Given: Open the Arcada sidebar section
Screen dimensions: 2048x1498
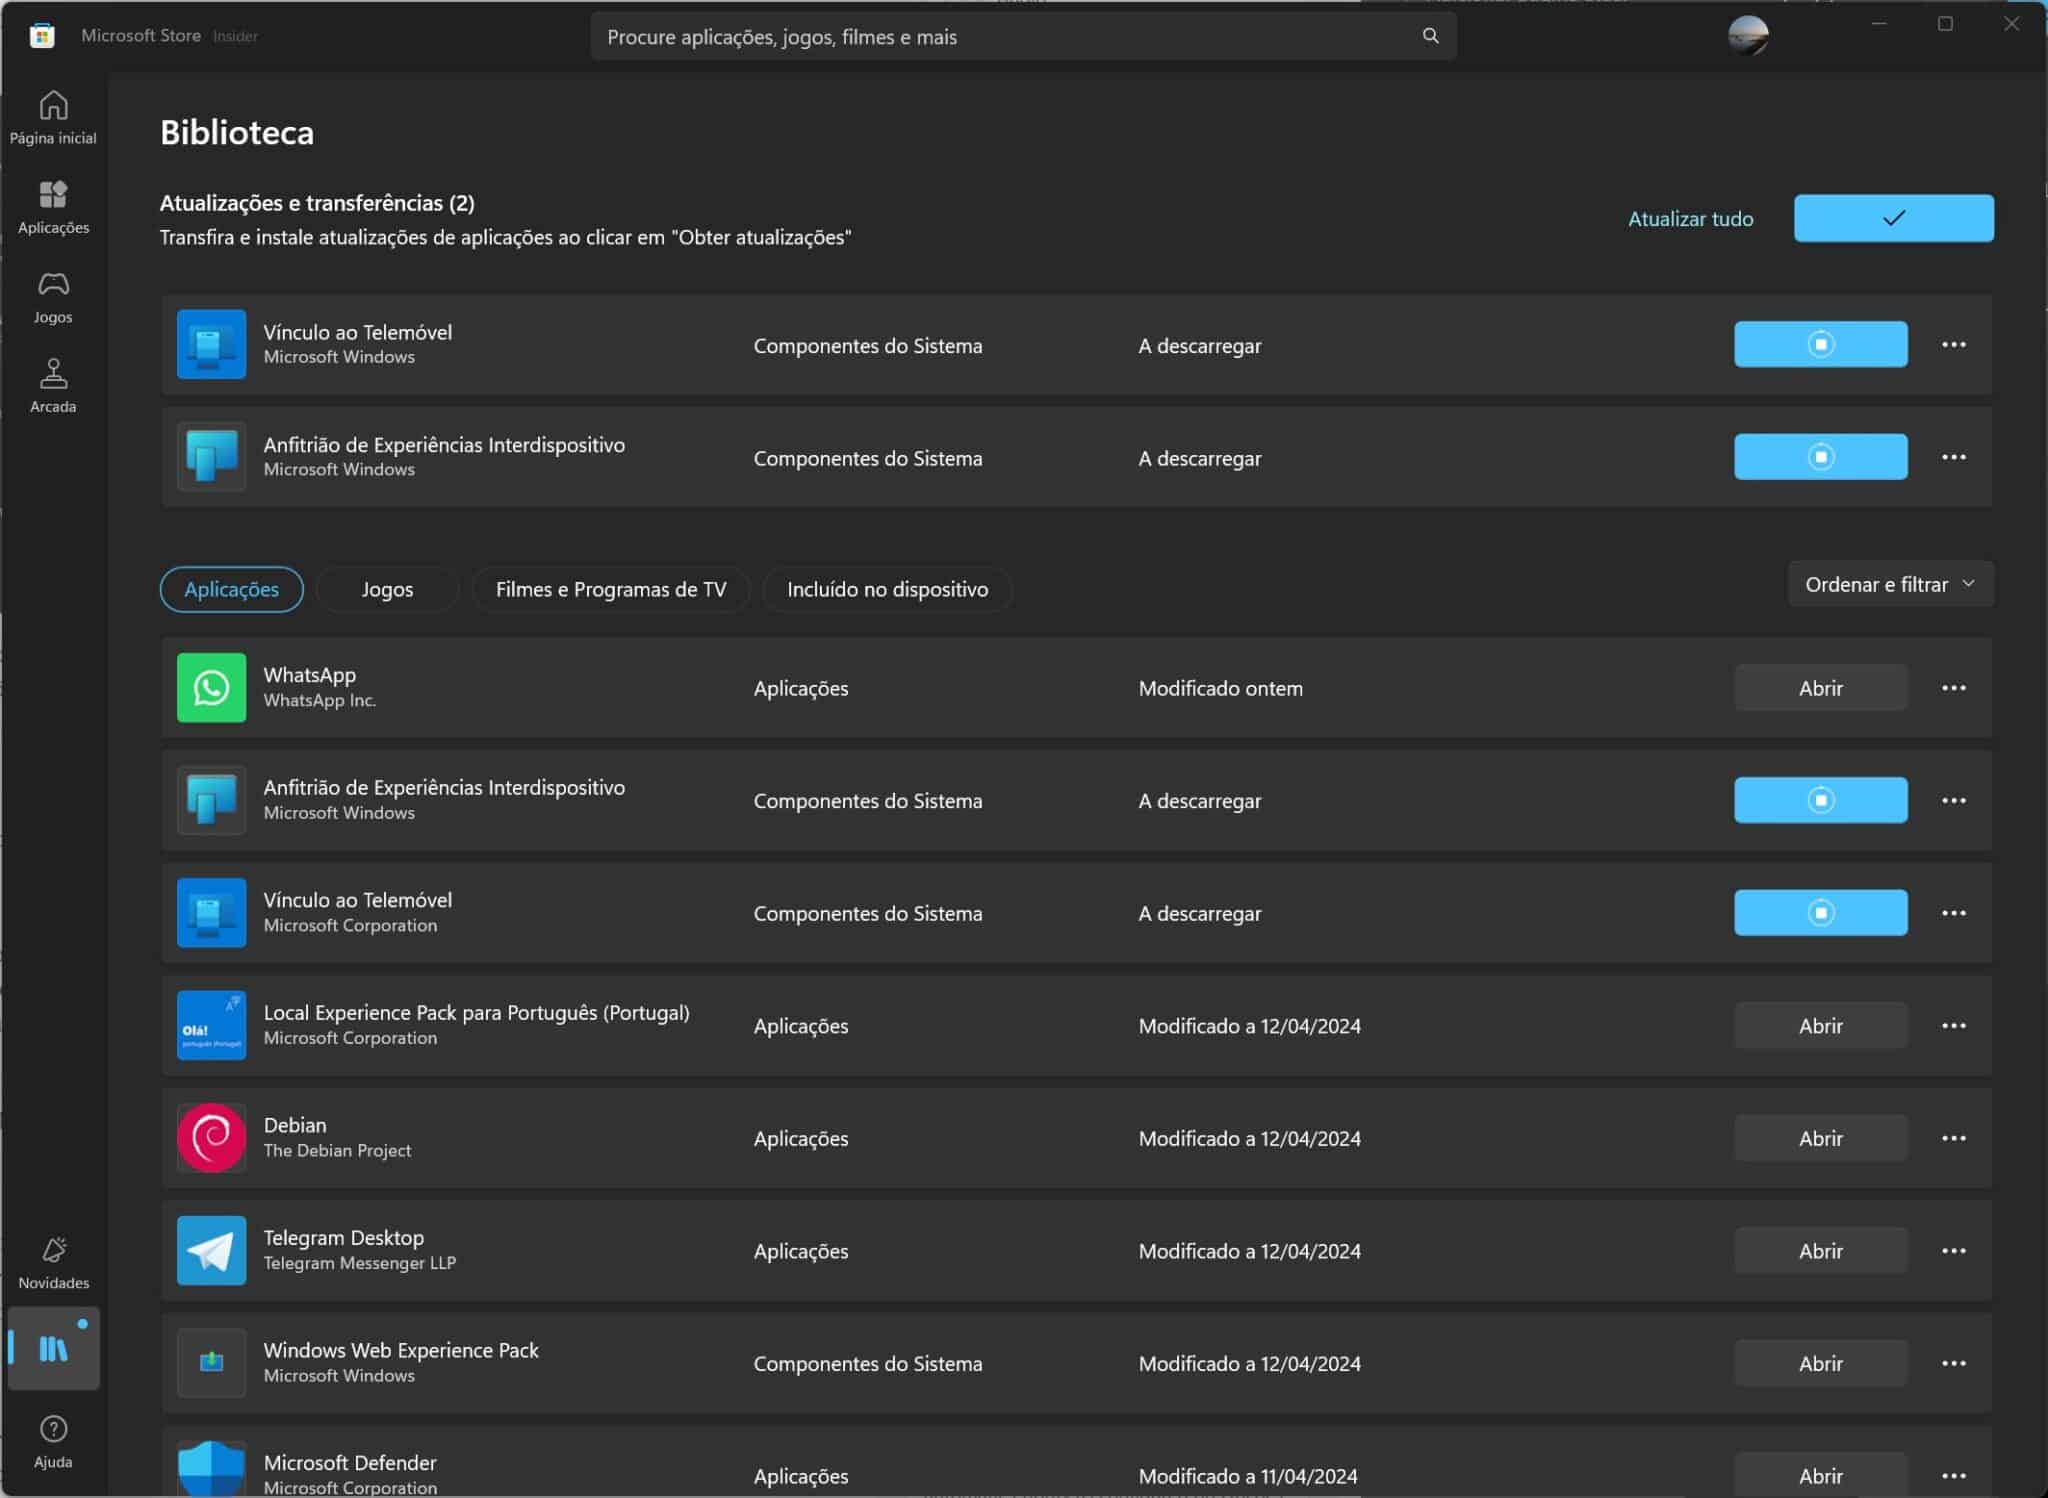Looking at the screenshot, I should [x=53, y=386].
